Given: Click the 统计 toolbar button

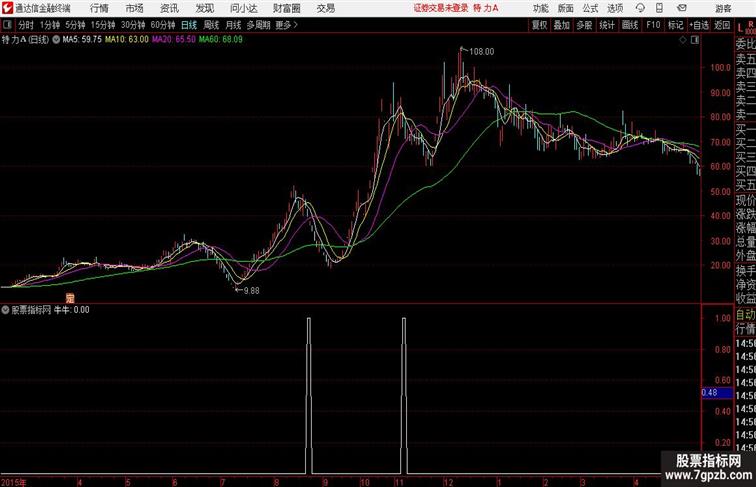Looking at the screenshot, I should click(607, 25).
